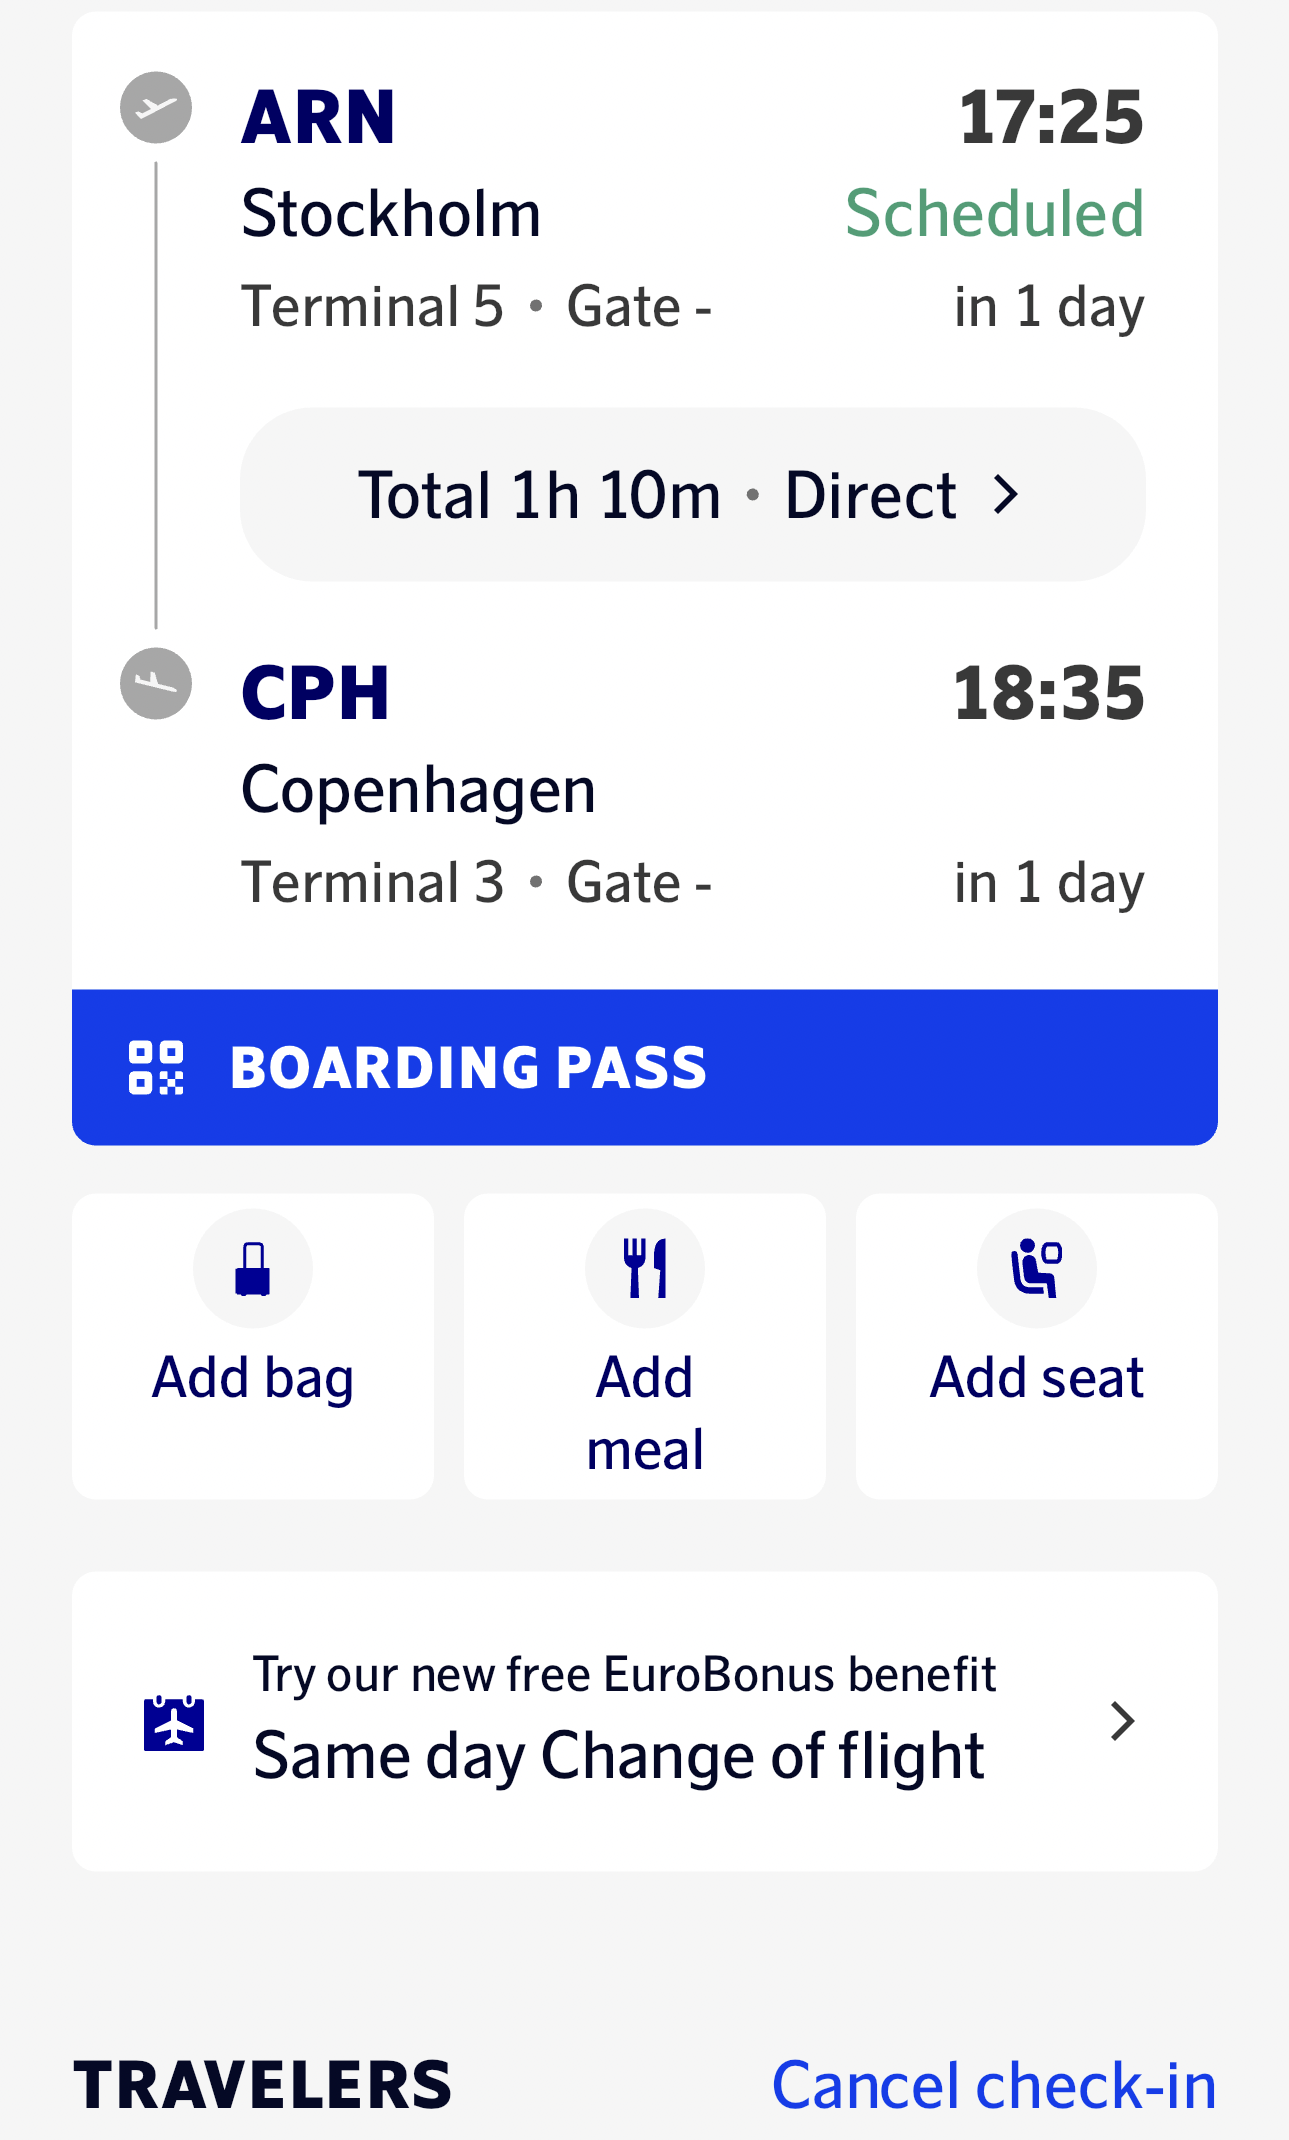Select the Add bag option
The image size is (1289, 2140).
pos(253,1377)
